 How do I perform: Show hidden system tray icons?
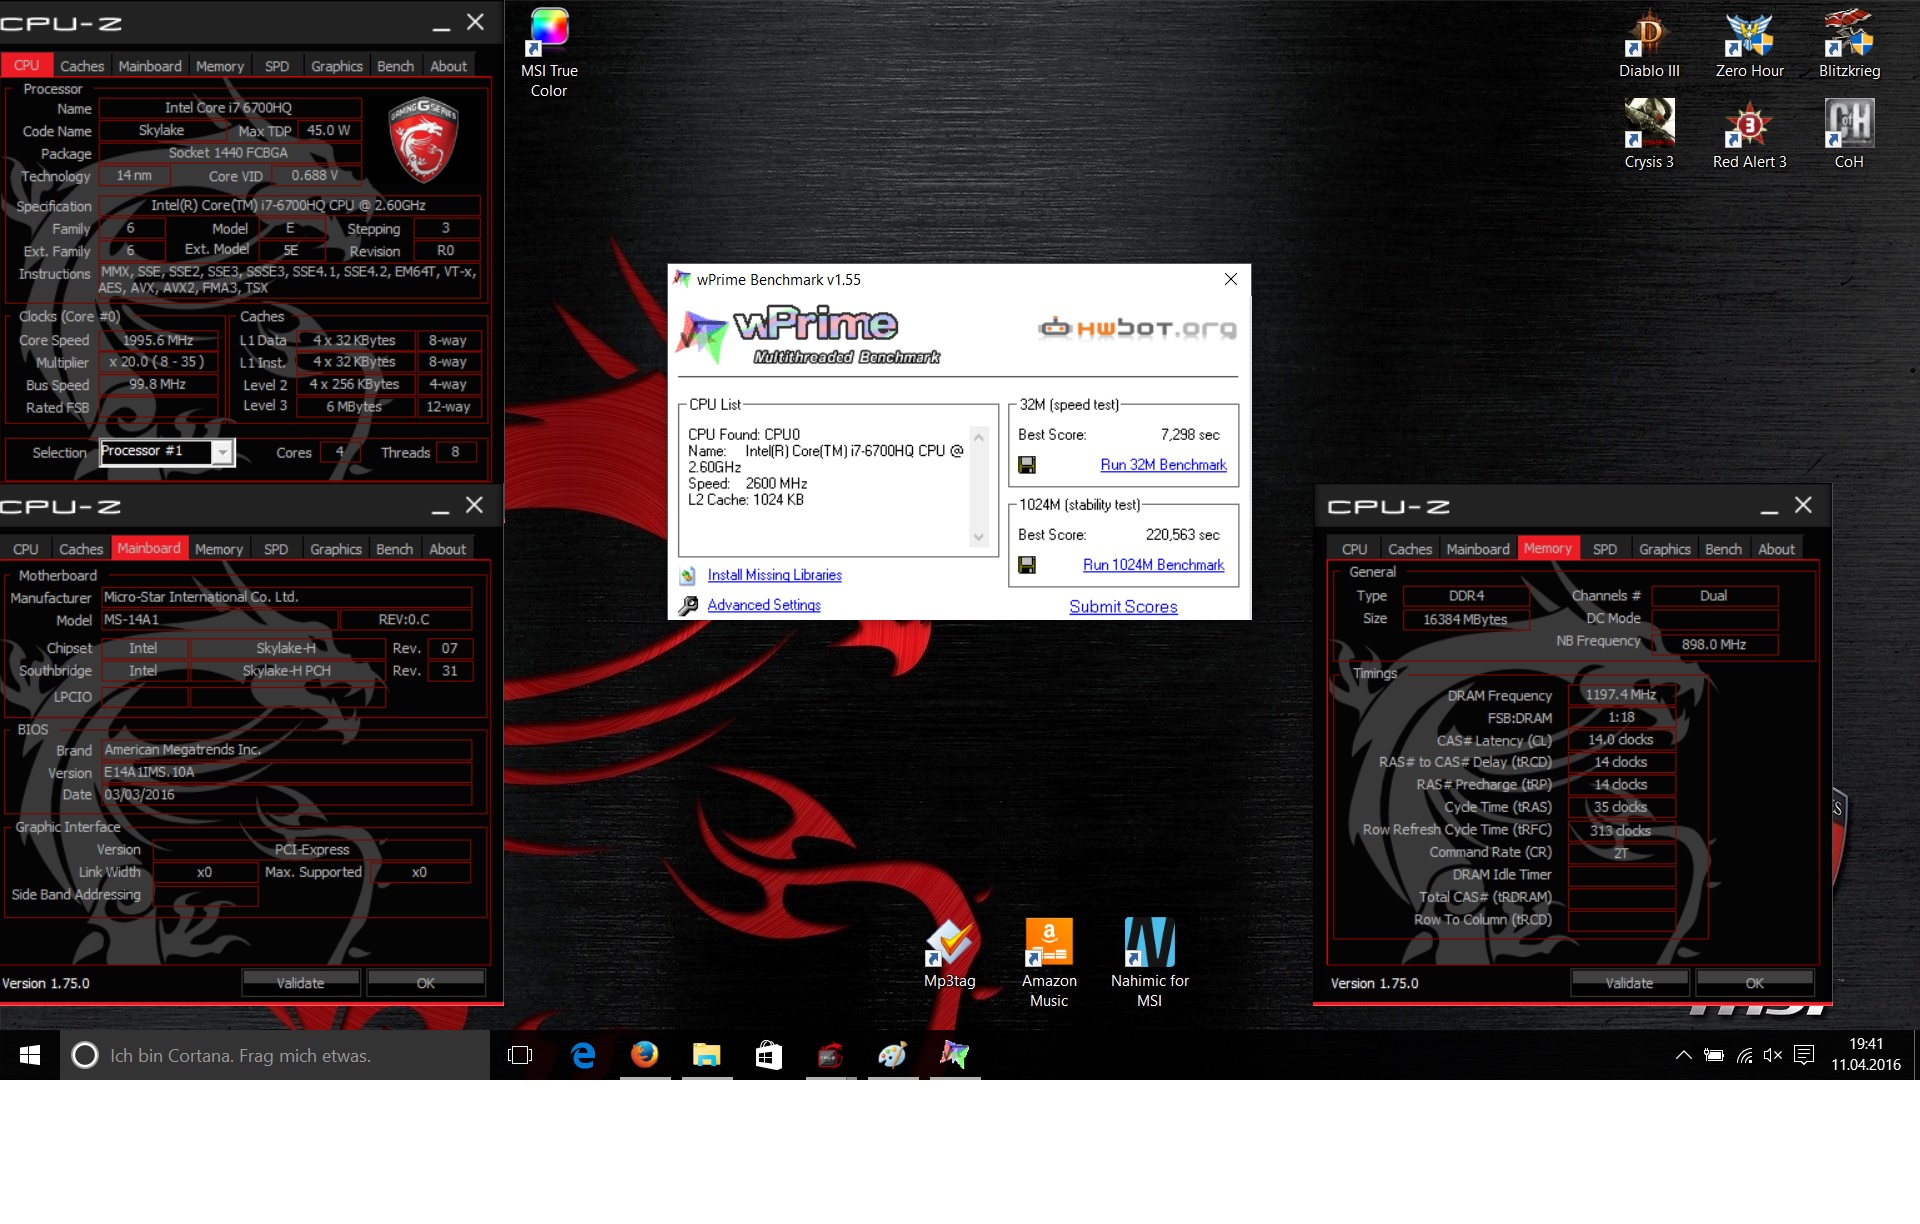tap(1684, 1055)
